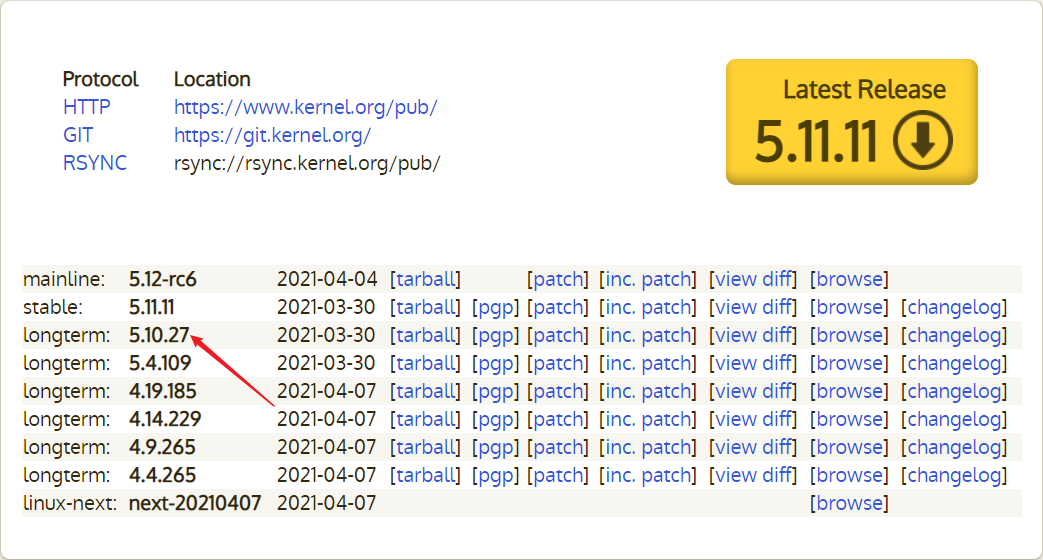Download the longterm 4.14.229 tarball
The image size is (1043, 560).
[425, 420]
